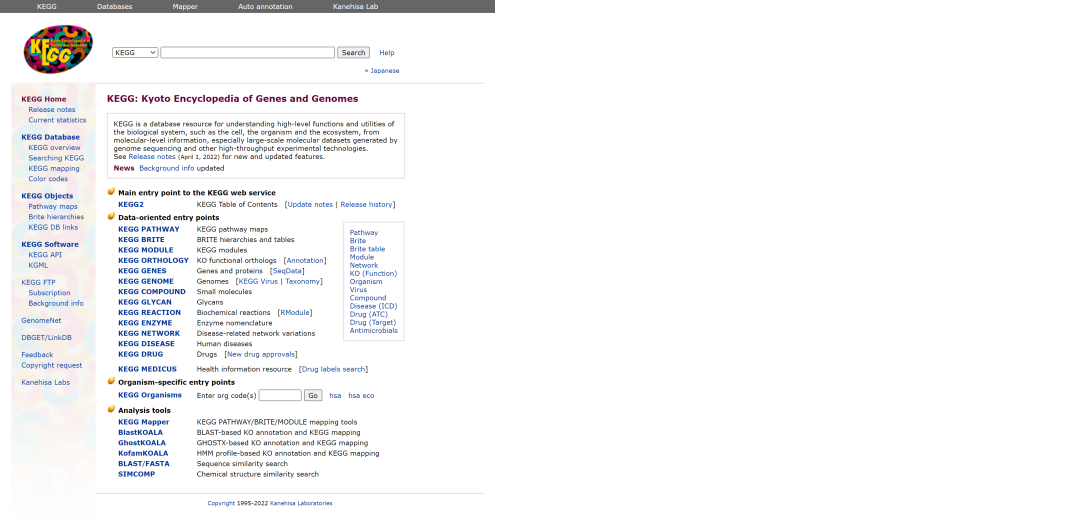Click the Go button
Viewport: 1080px width, 520px height.
click(x=313, y=395)
